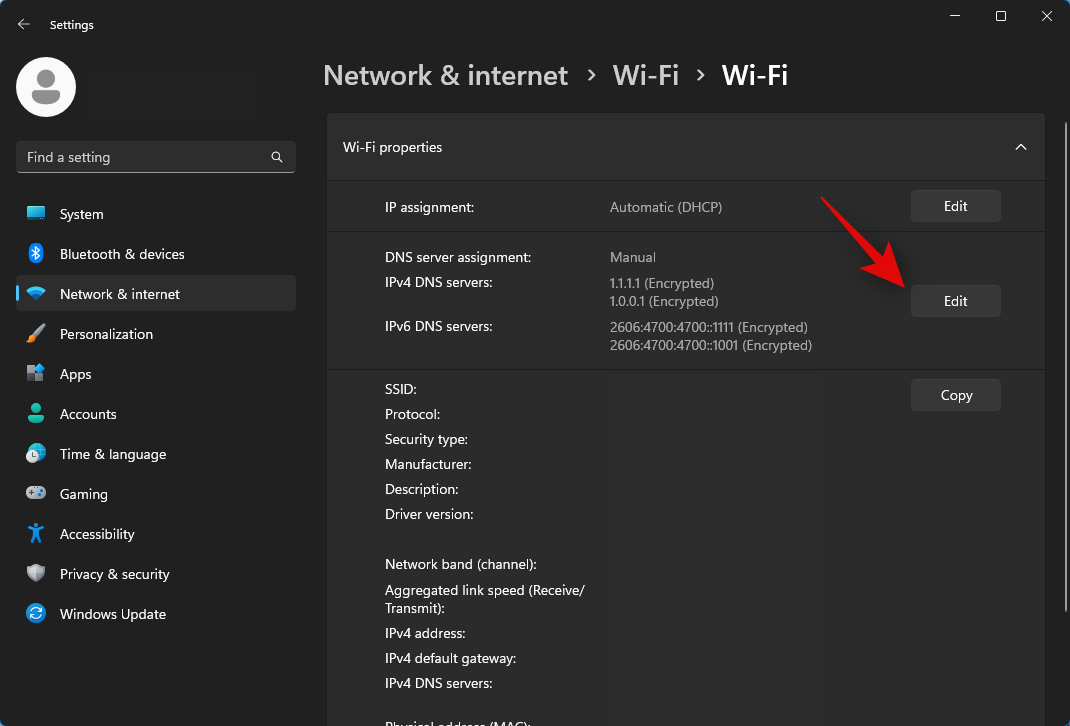Screen dimensions: 1070x726
Task: Click the search magnifier icon
Action: pyautogui.click(x=277, y=157)
